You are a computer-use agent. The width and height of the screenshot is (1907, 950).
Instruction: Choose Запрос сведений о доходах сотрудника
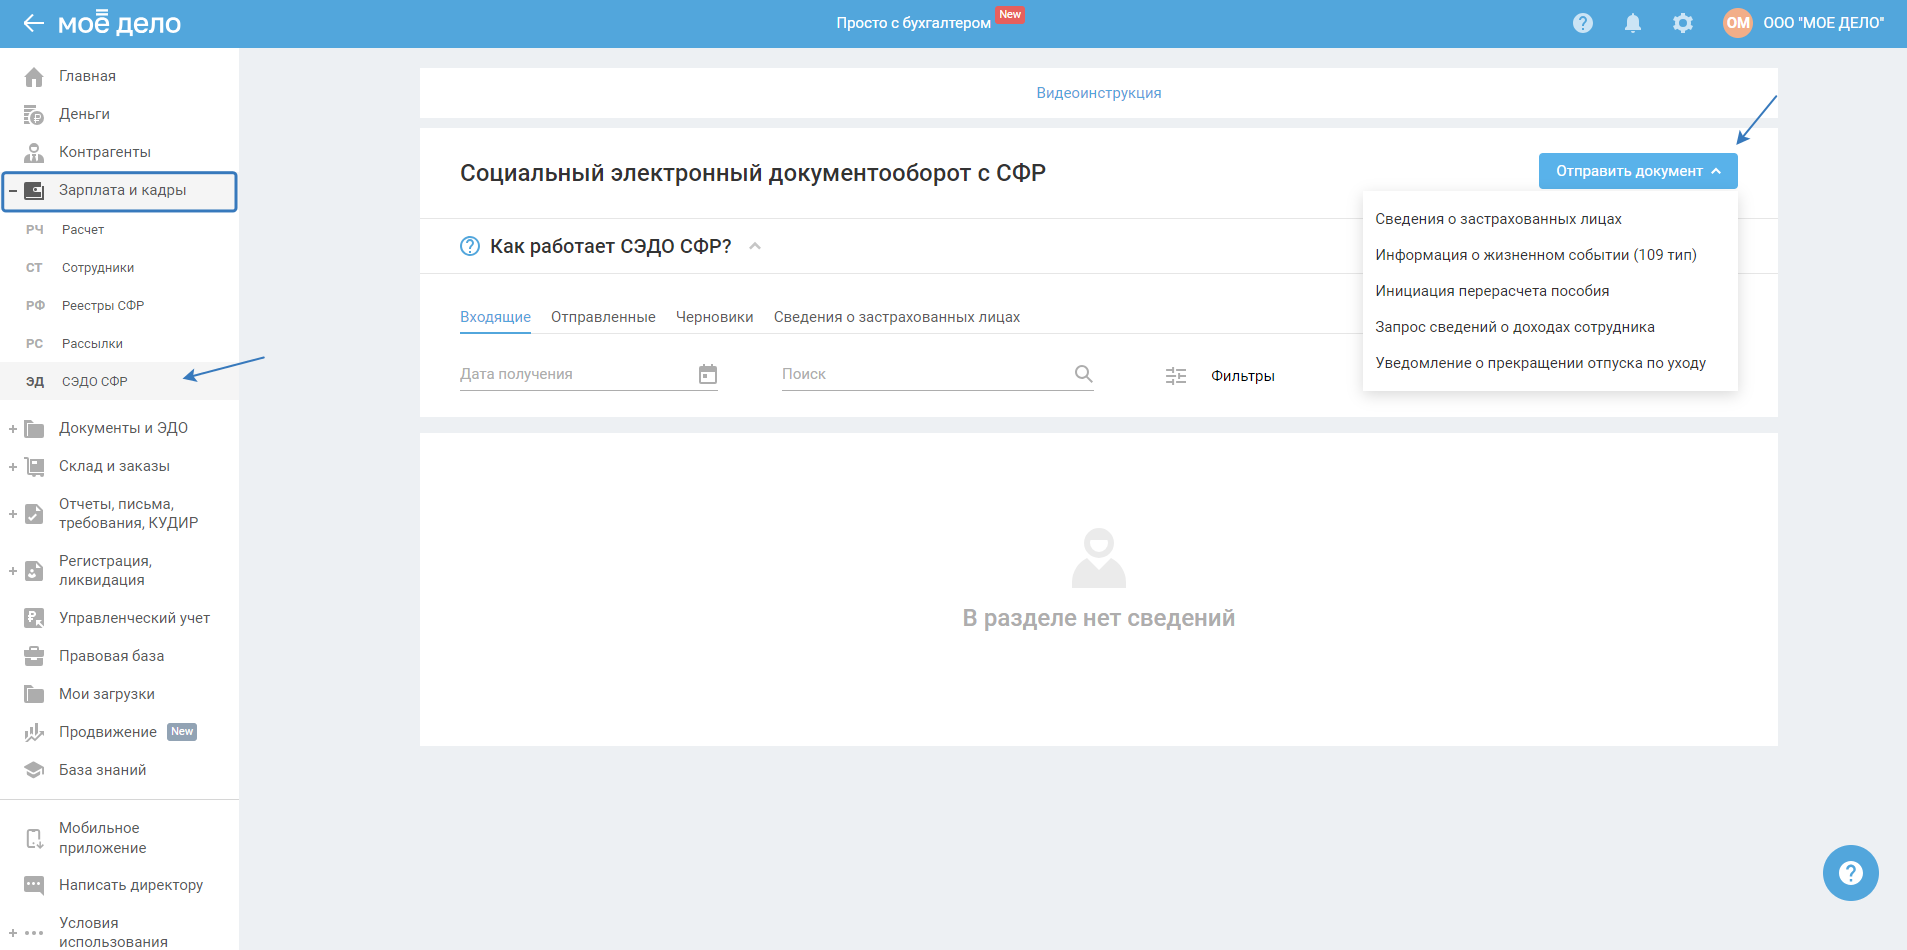click(x=1550, y=327)
